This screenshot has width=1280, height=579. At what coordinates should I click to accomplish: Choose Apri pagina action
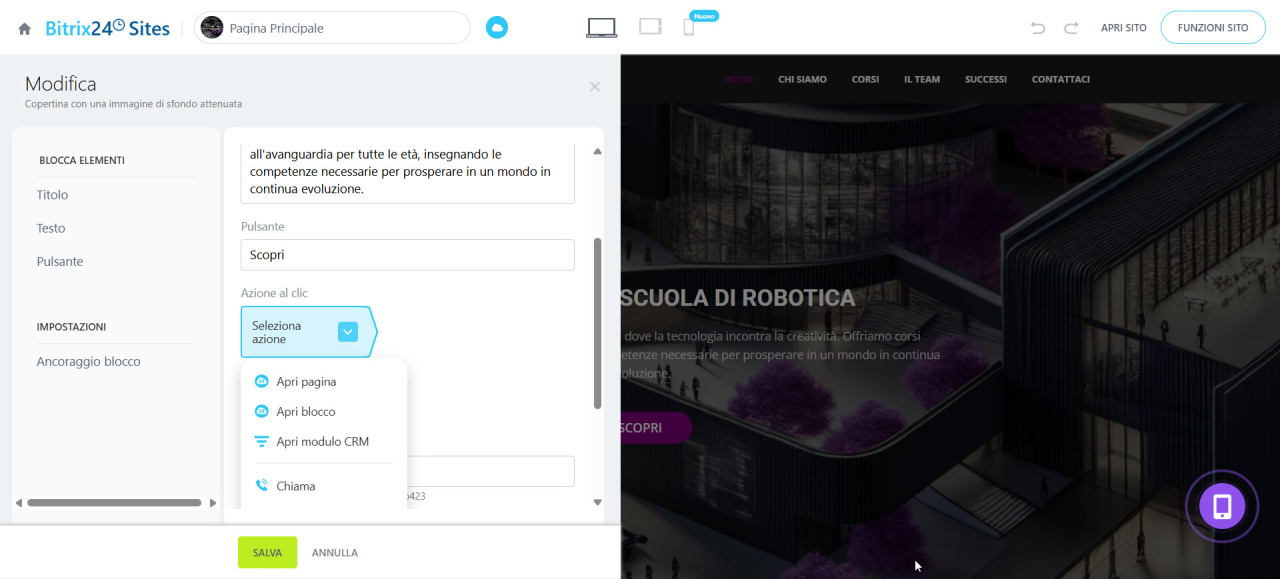[x=306, y=382]
